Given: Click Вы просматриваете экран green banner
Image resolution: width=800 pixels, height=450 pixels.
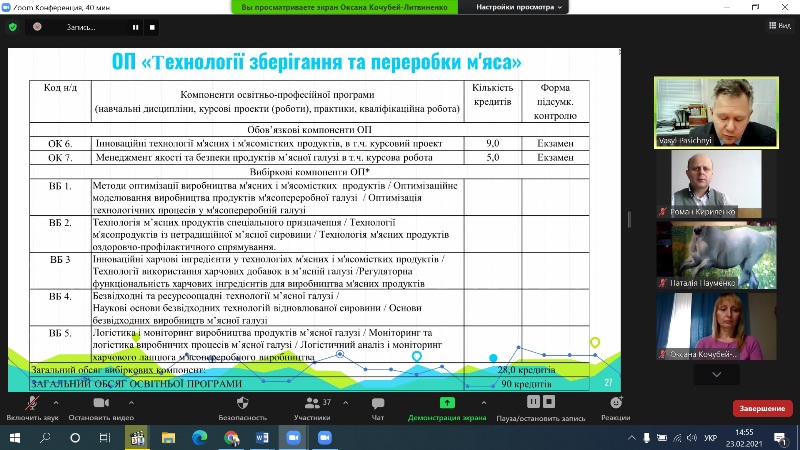Looking at the screenshot, I should [344, 7].
